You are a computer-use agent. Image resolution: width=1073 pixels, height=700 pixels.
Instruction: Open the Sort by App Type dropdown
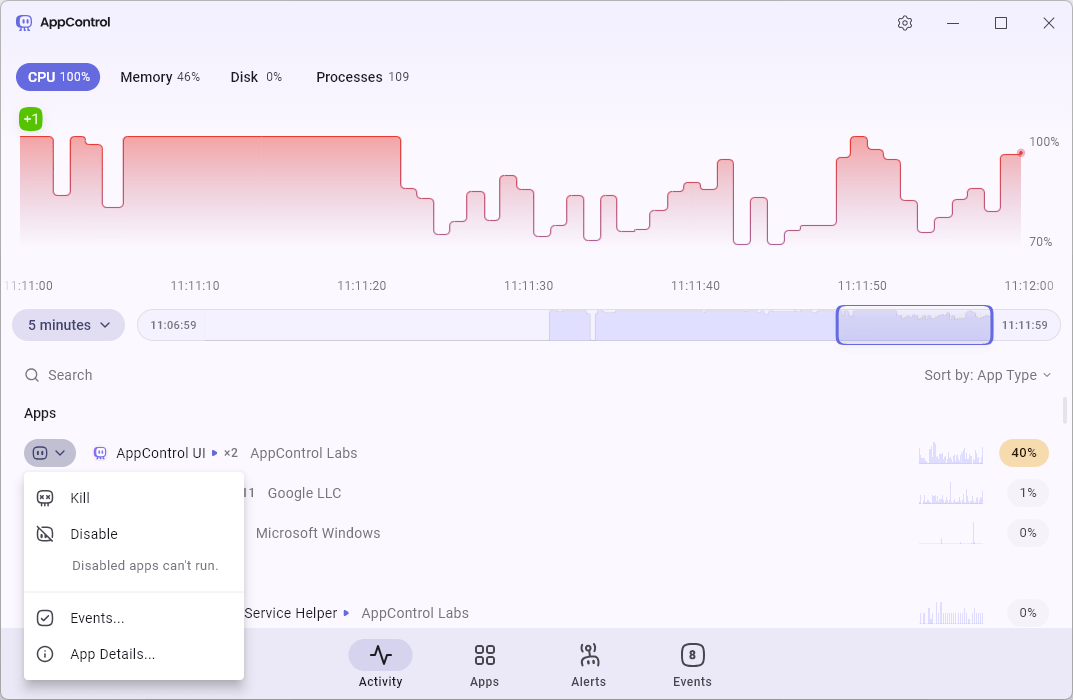[x=987, y=375]
